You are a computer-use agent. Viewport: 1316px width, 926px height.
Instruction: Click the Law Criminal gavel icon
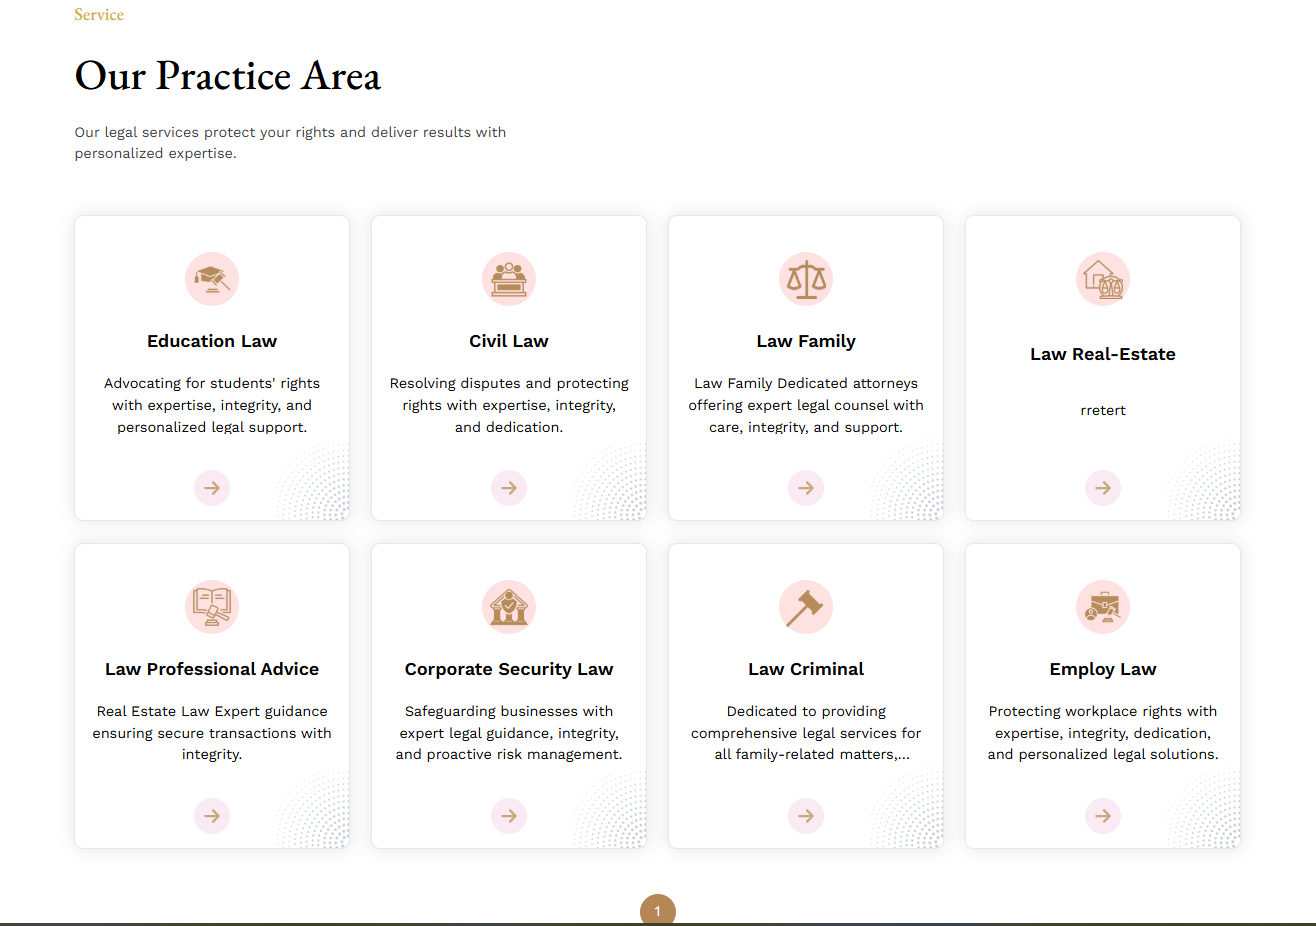[x=806, y=607]
